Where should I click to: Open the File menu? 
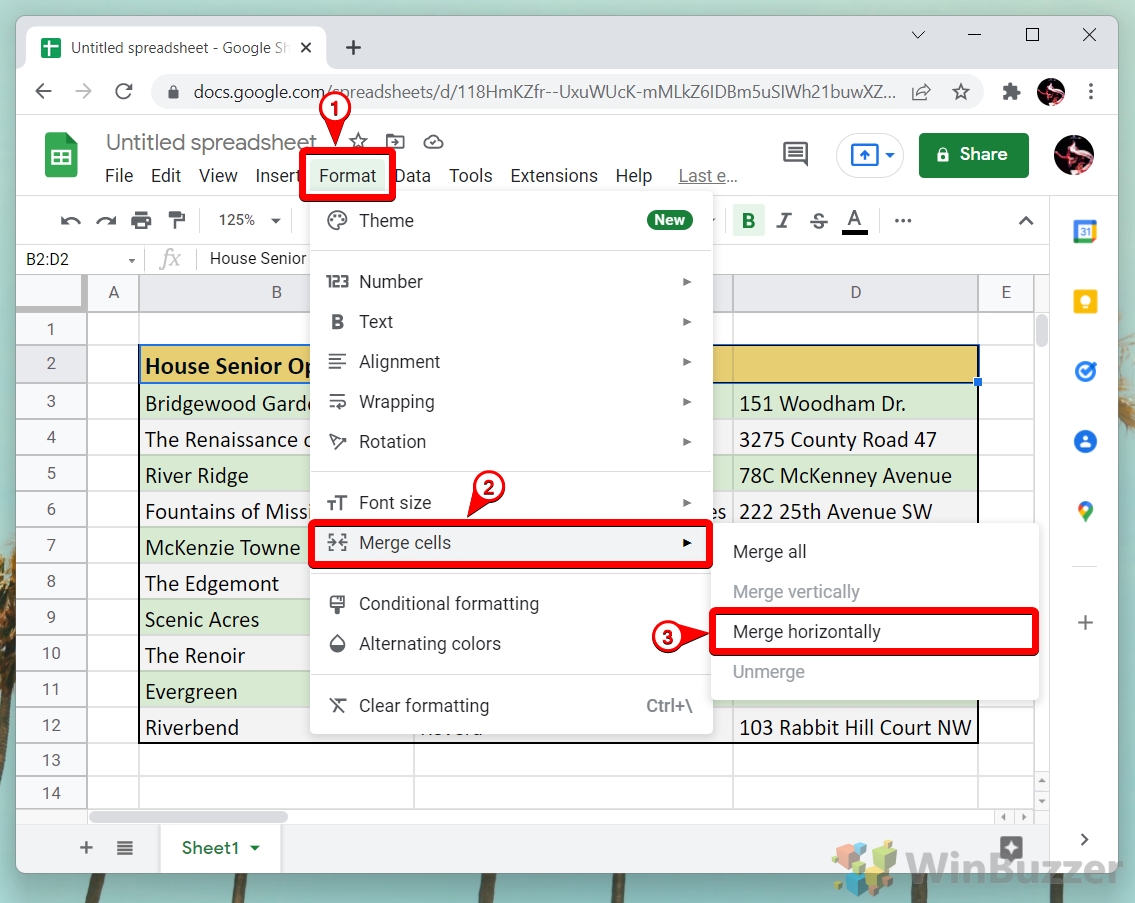[x=119, y=176]
